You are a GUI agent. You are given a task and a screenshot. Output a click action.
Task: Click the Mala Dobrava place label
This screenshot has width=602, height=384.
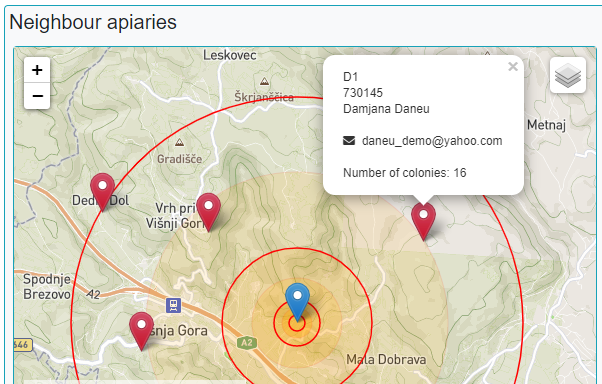386,359
